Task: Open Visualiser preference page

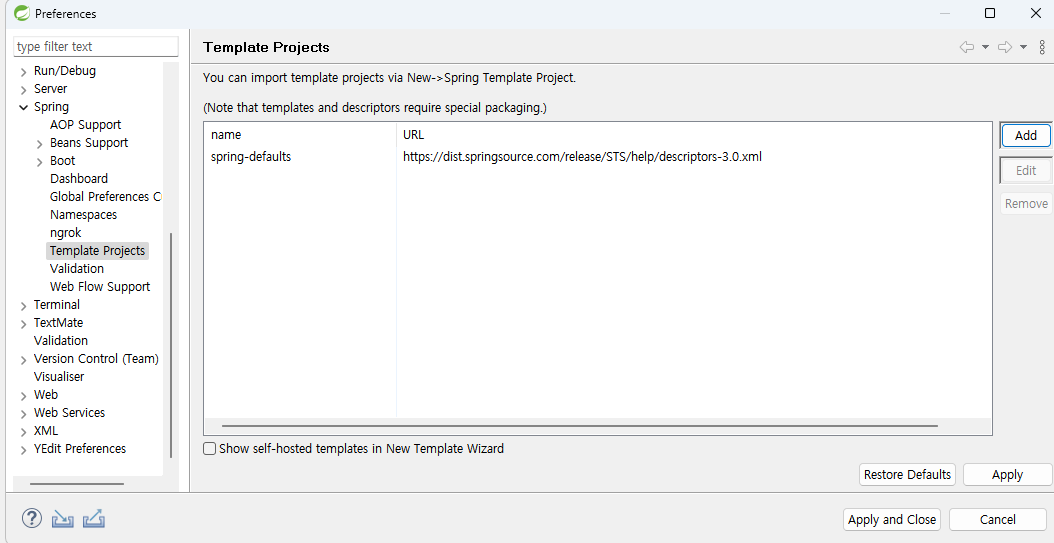Action: [59, 376]
